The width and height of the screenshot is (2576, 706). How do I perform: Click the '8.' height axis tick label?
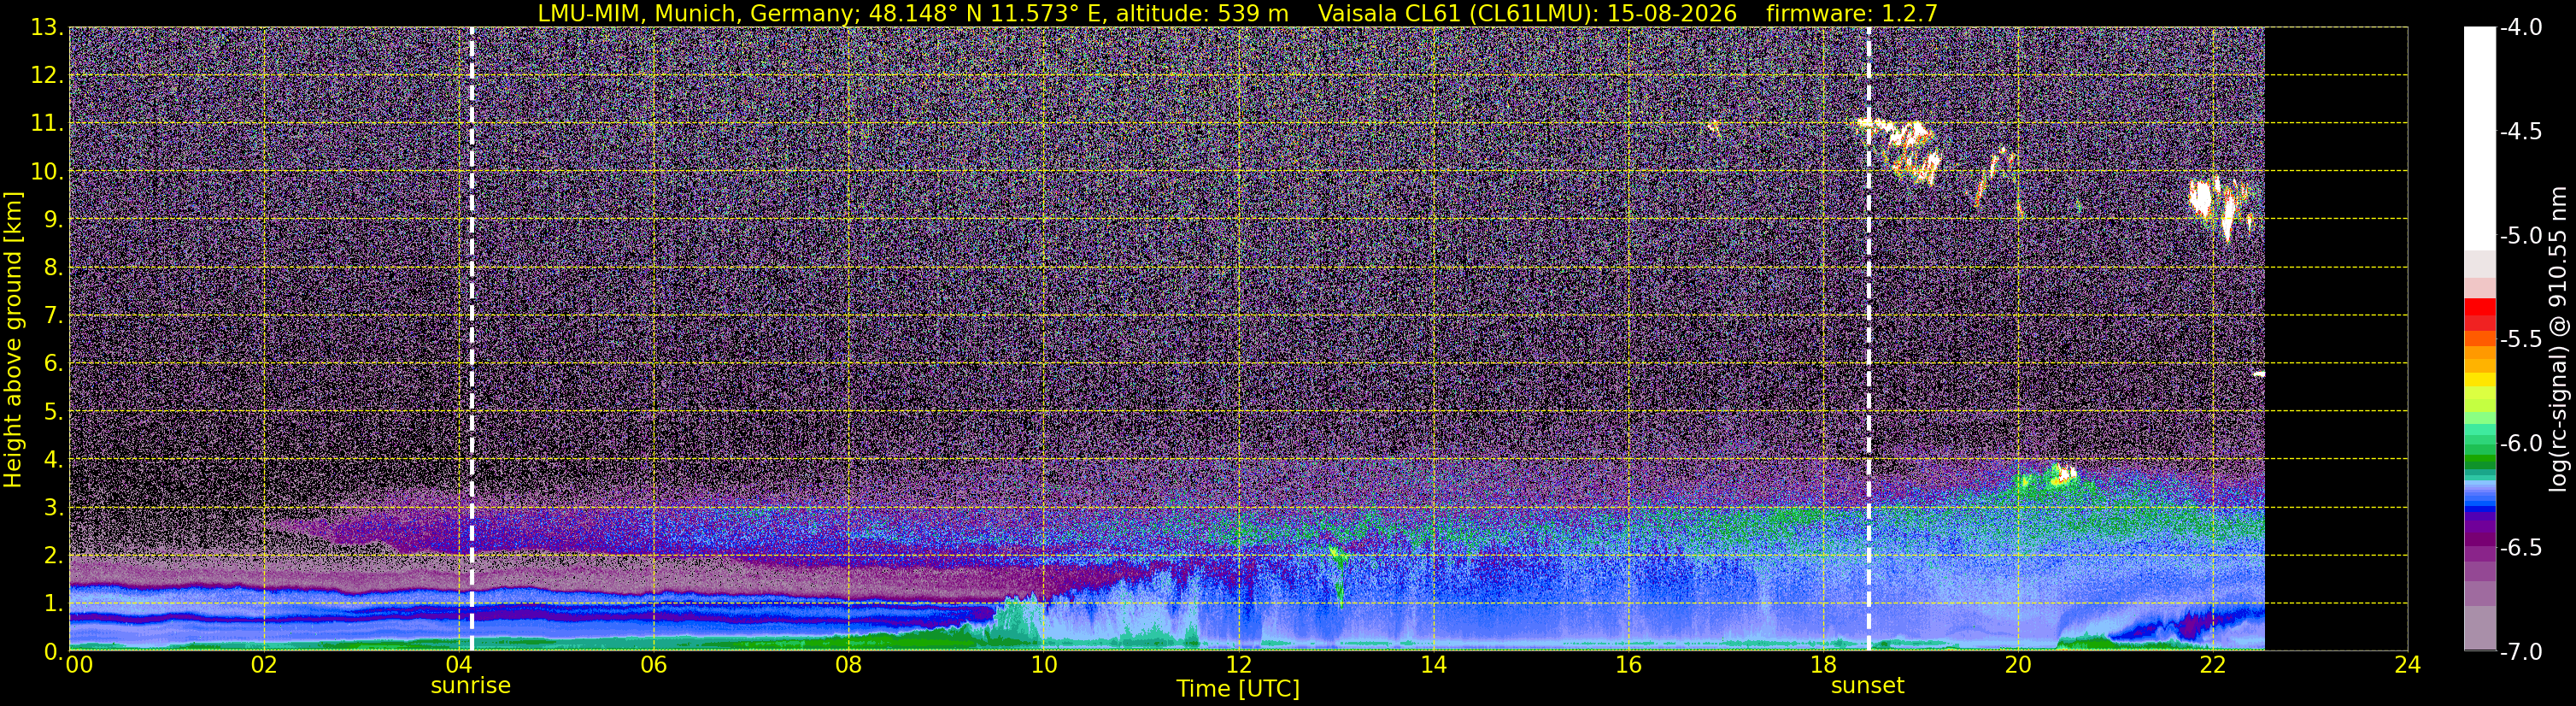[x=54, y=267]
